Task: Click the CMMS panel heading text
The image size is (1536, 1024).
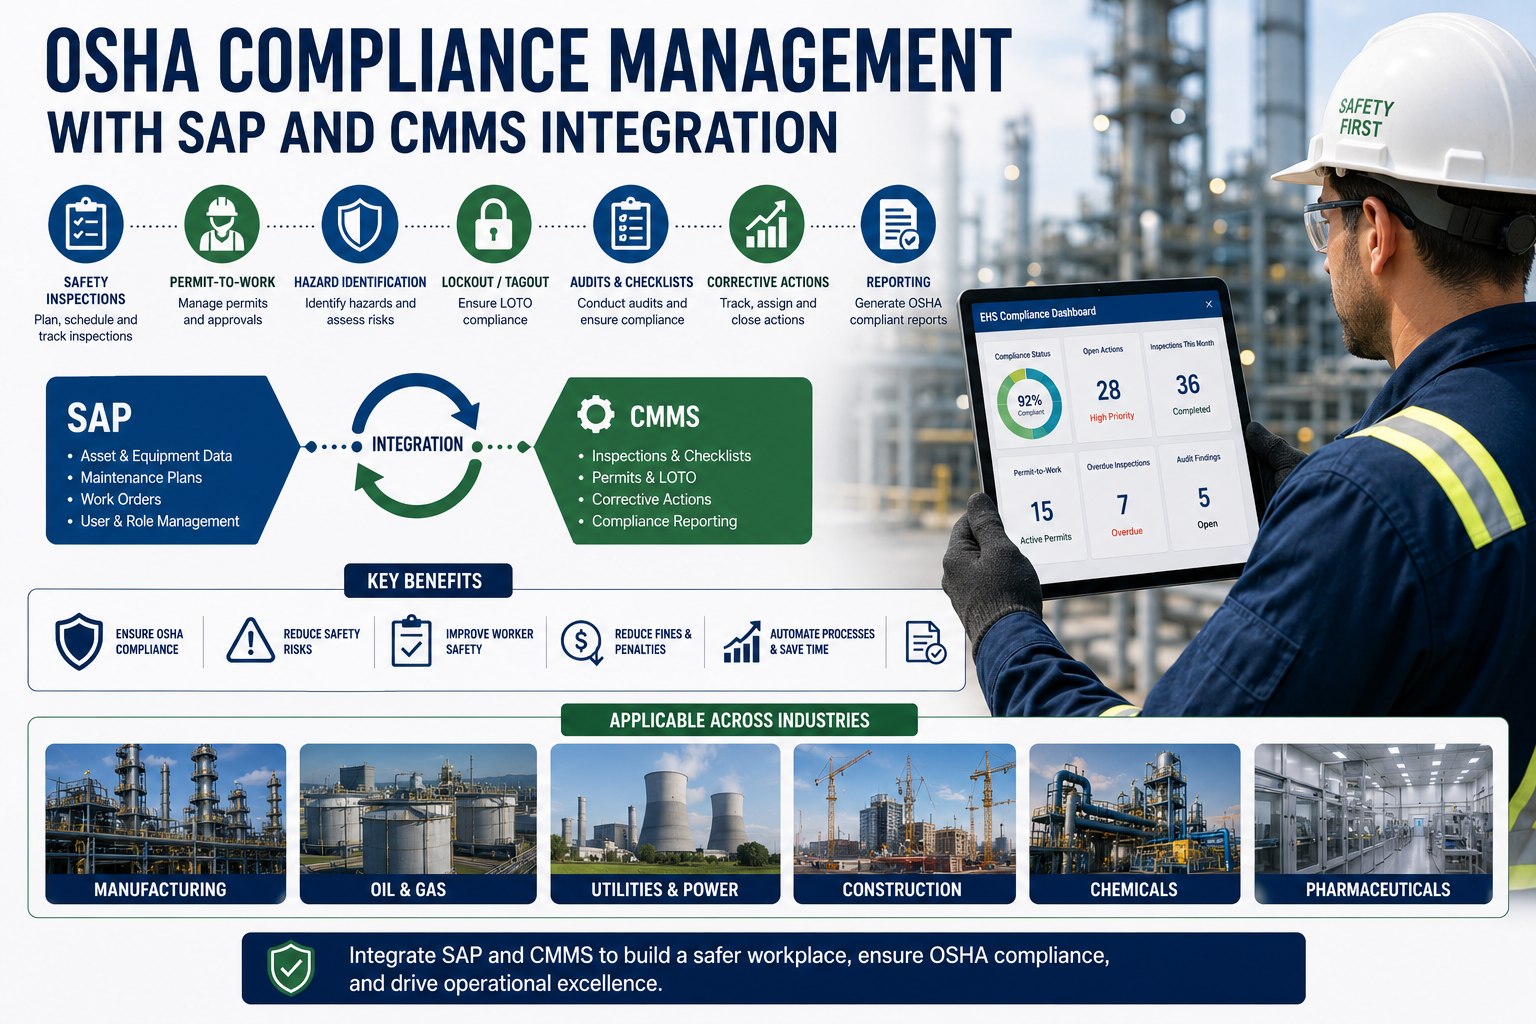Action: point(665,416)
